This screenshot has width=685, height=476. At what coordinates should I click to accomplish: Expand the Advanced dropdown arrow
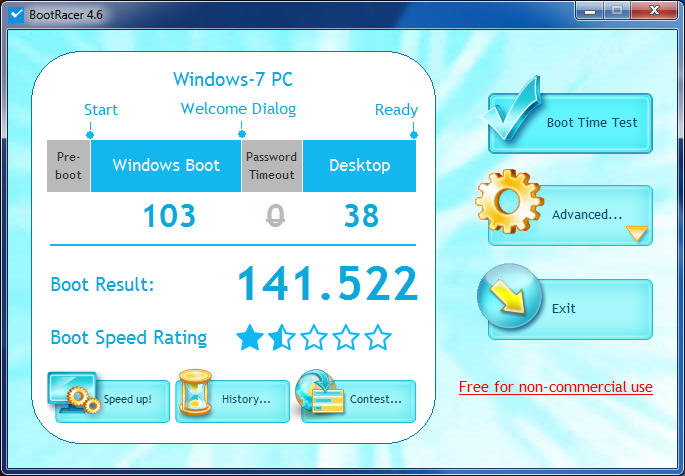[x=637, y=233]
